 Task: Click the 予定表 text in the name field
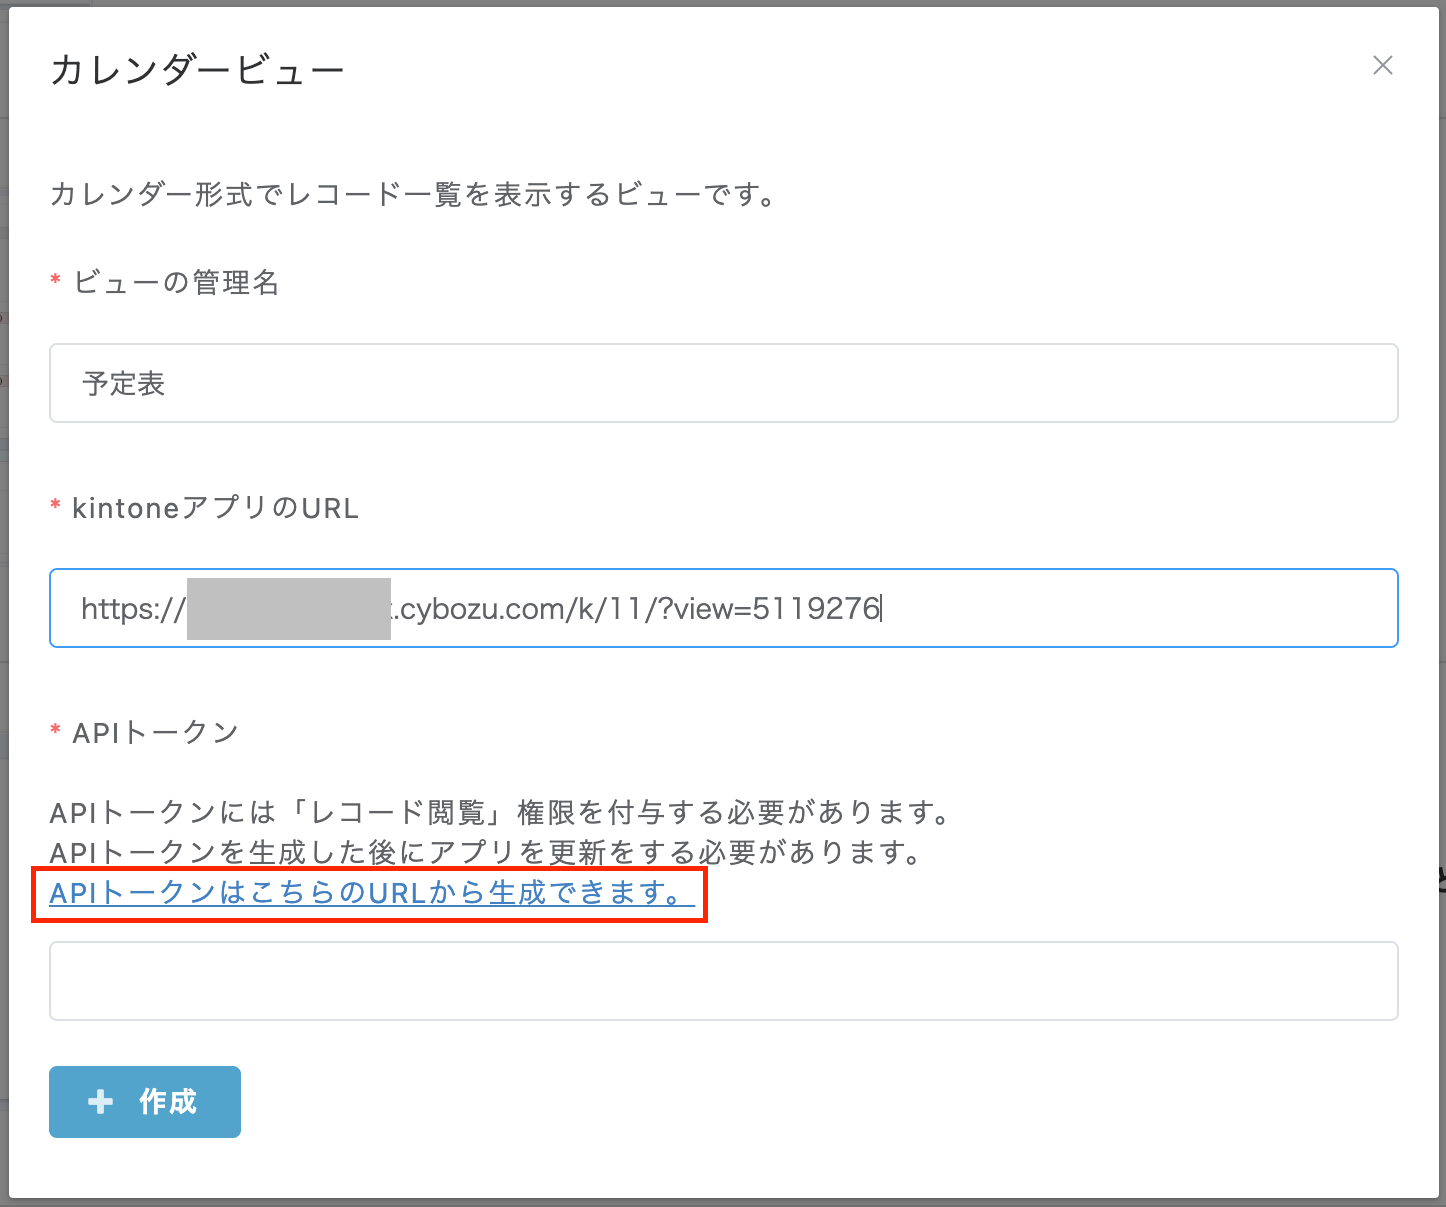click(124, 384)
